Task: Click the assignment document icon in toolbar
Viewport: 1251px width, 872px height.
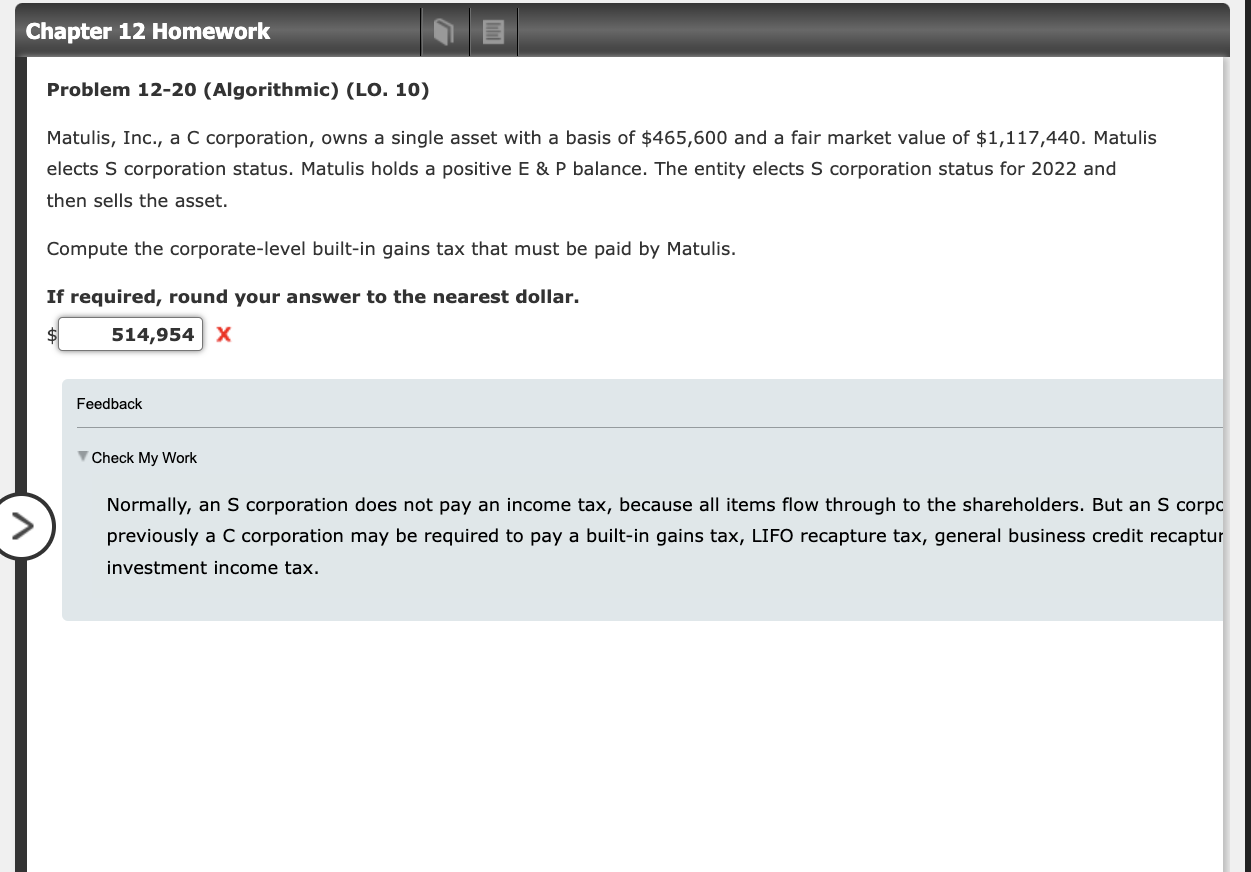Action: point(493,31)
